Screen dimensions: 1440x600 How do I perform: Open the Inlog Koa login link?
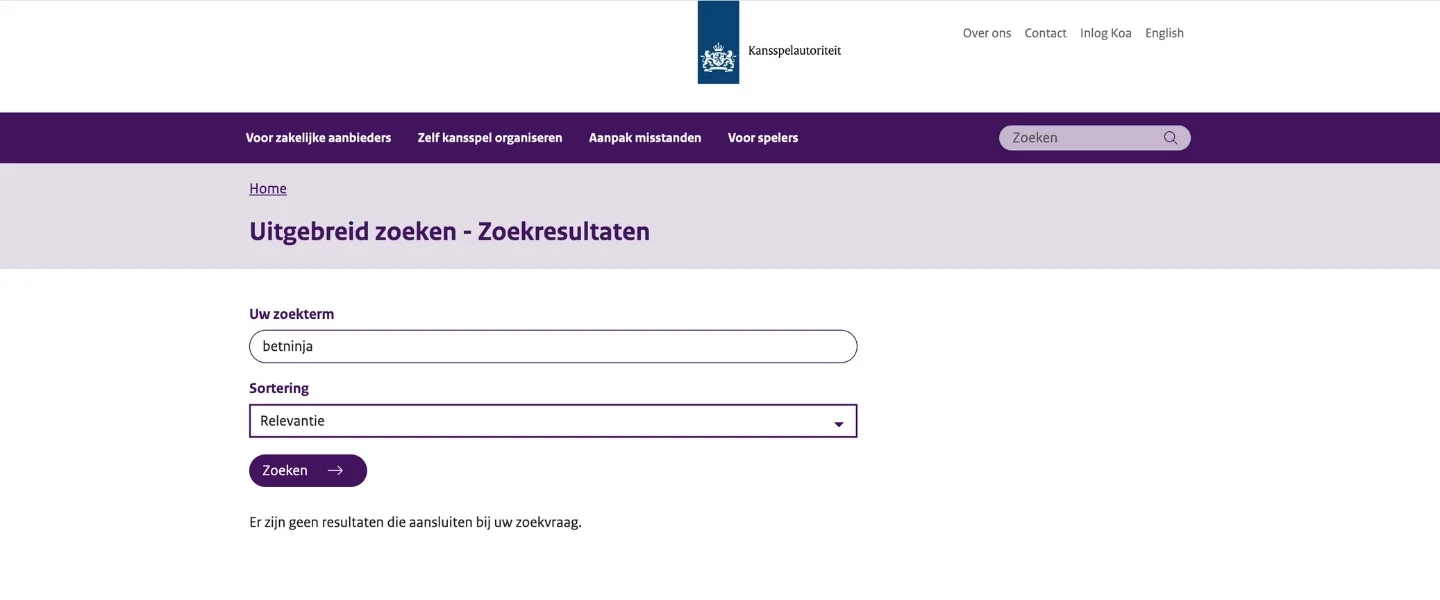coord(1105,33)
